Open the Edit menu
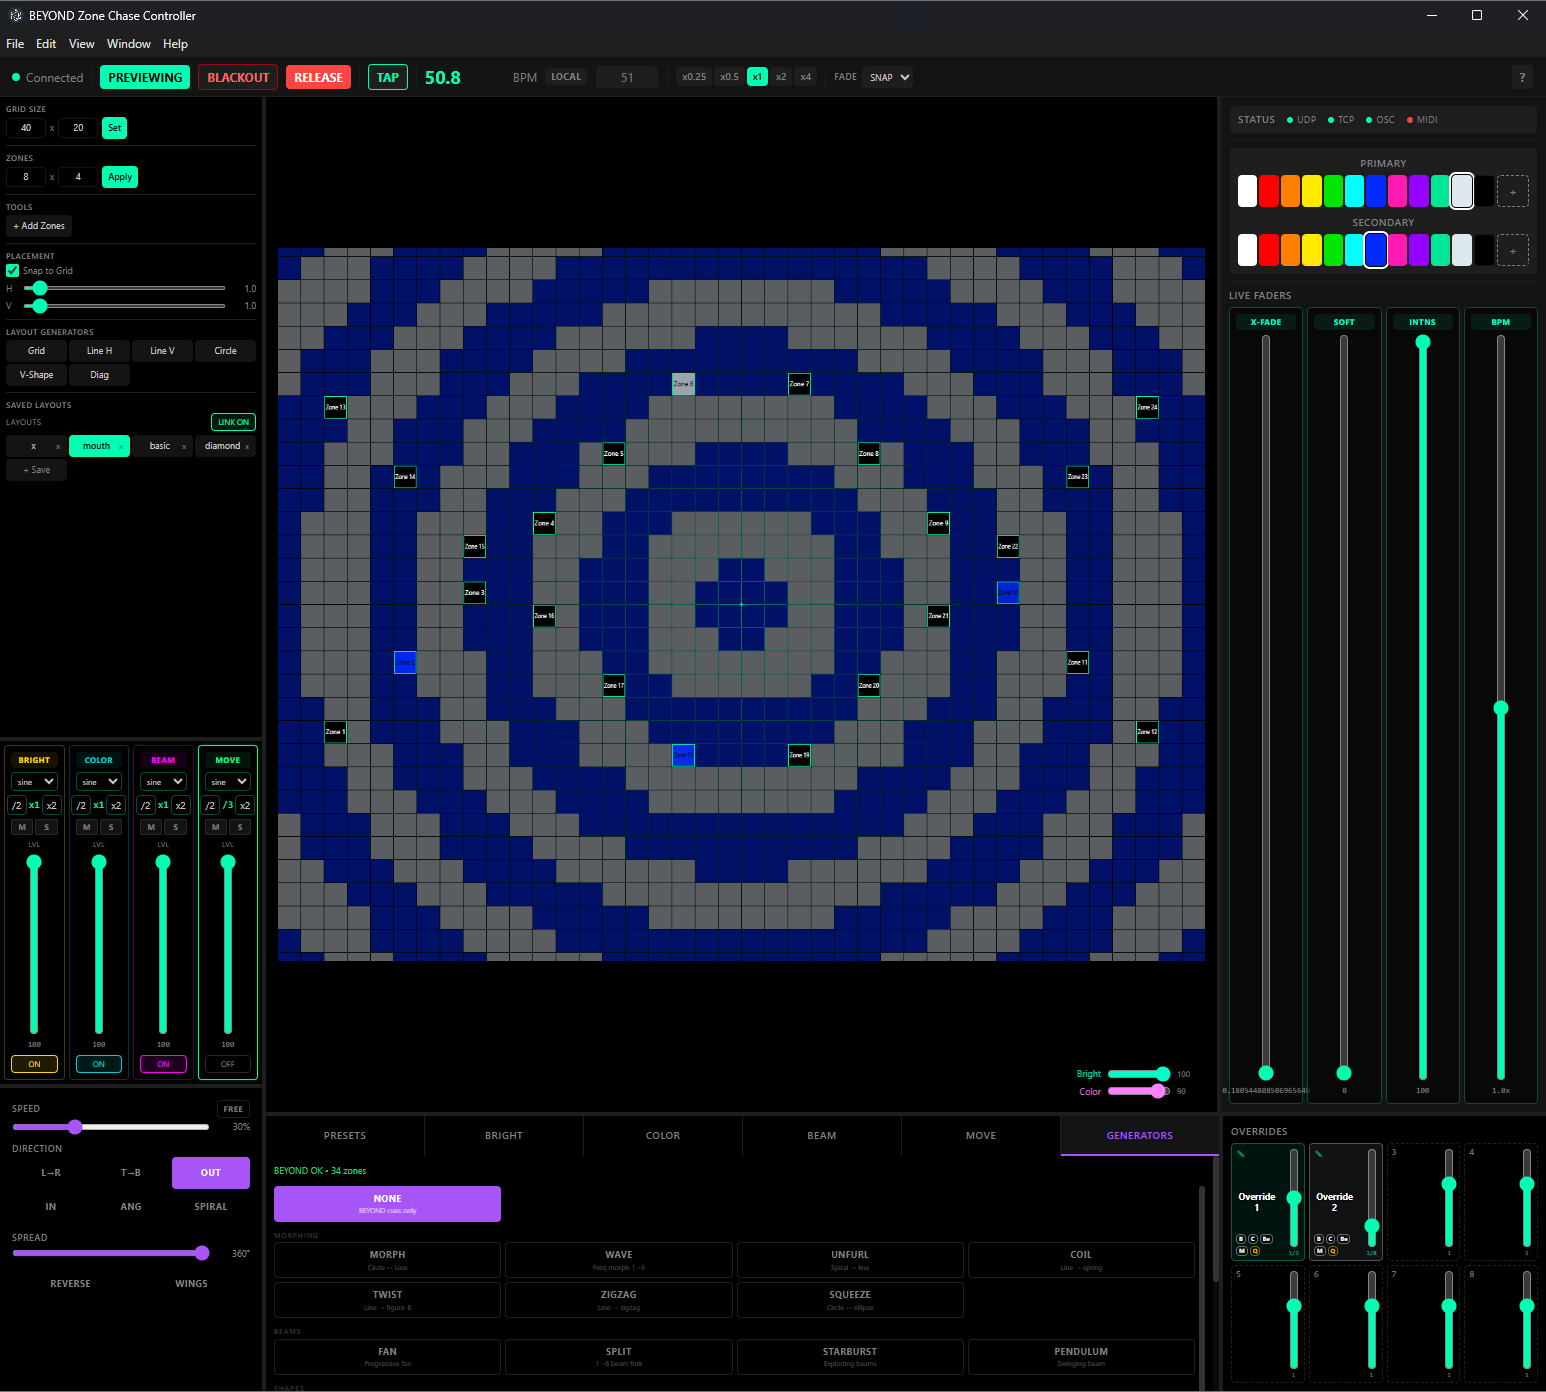This screenshot has width=1546, height=1392. tap(46, 44)
